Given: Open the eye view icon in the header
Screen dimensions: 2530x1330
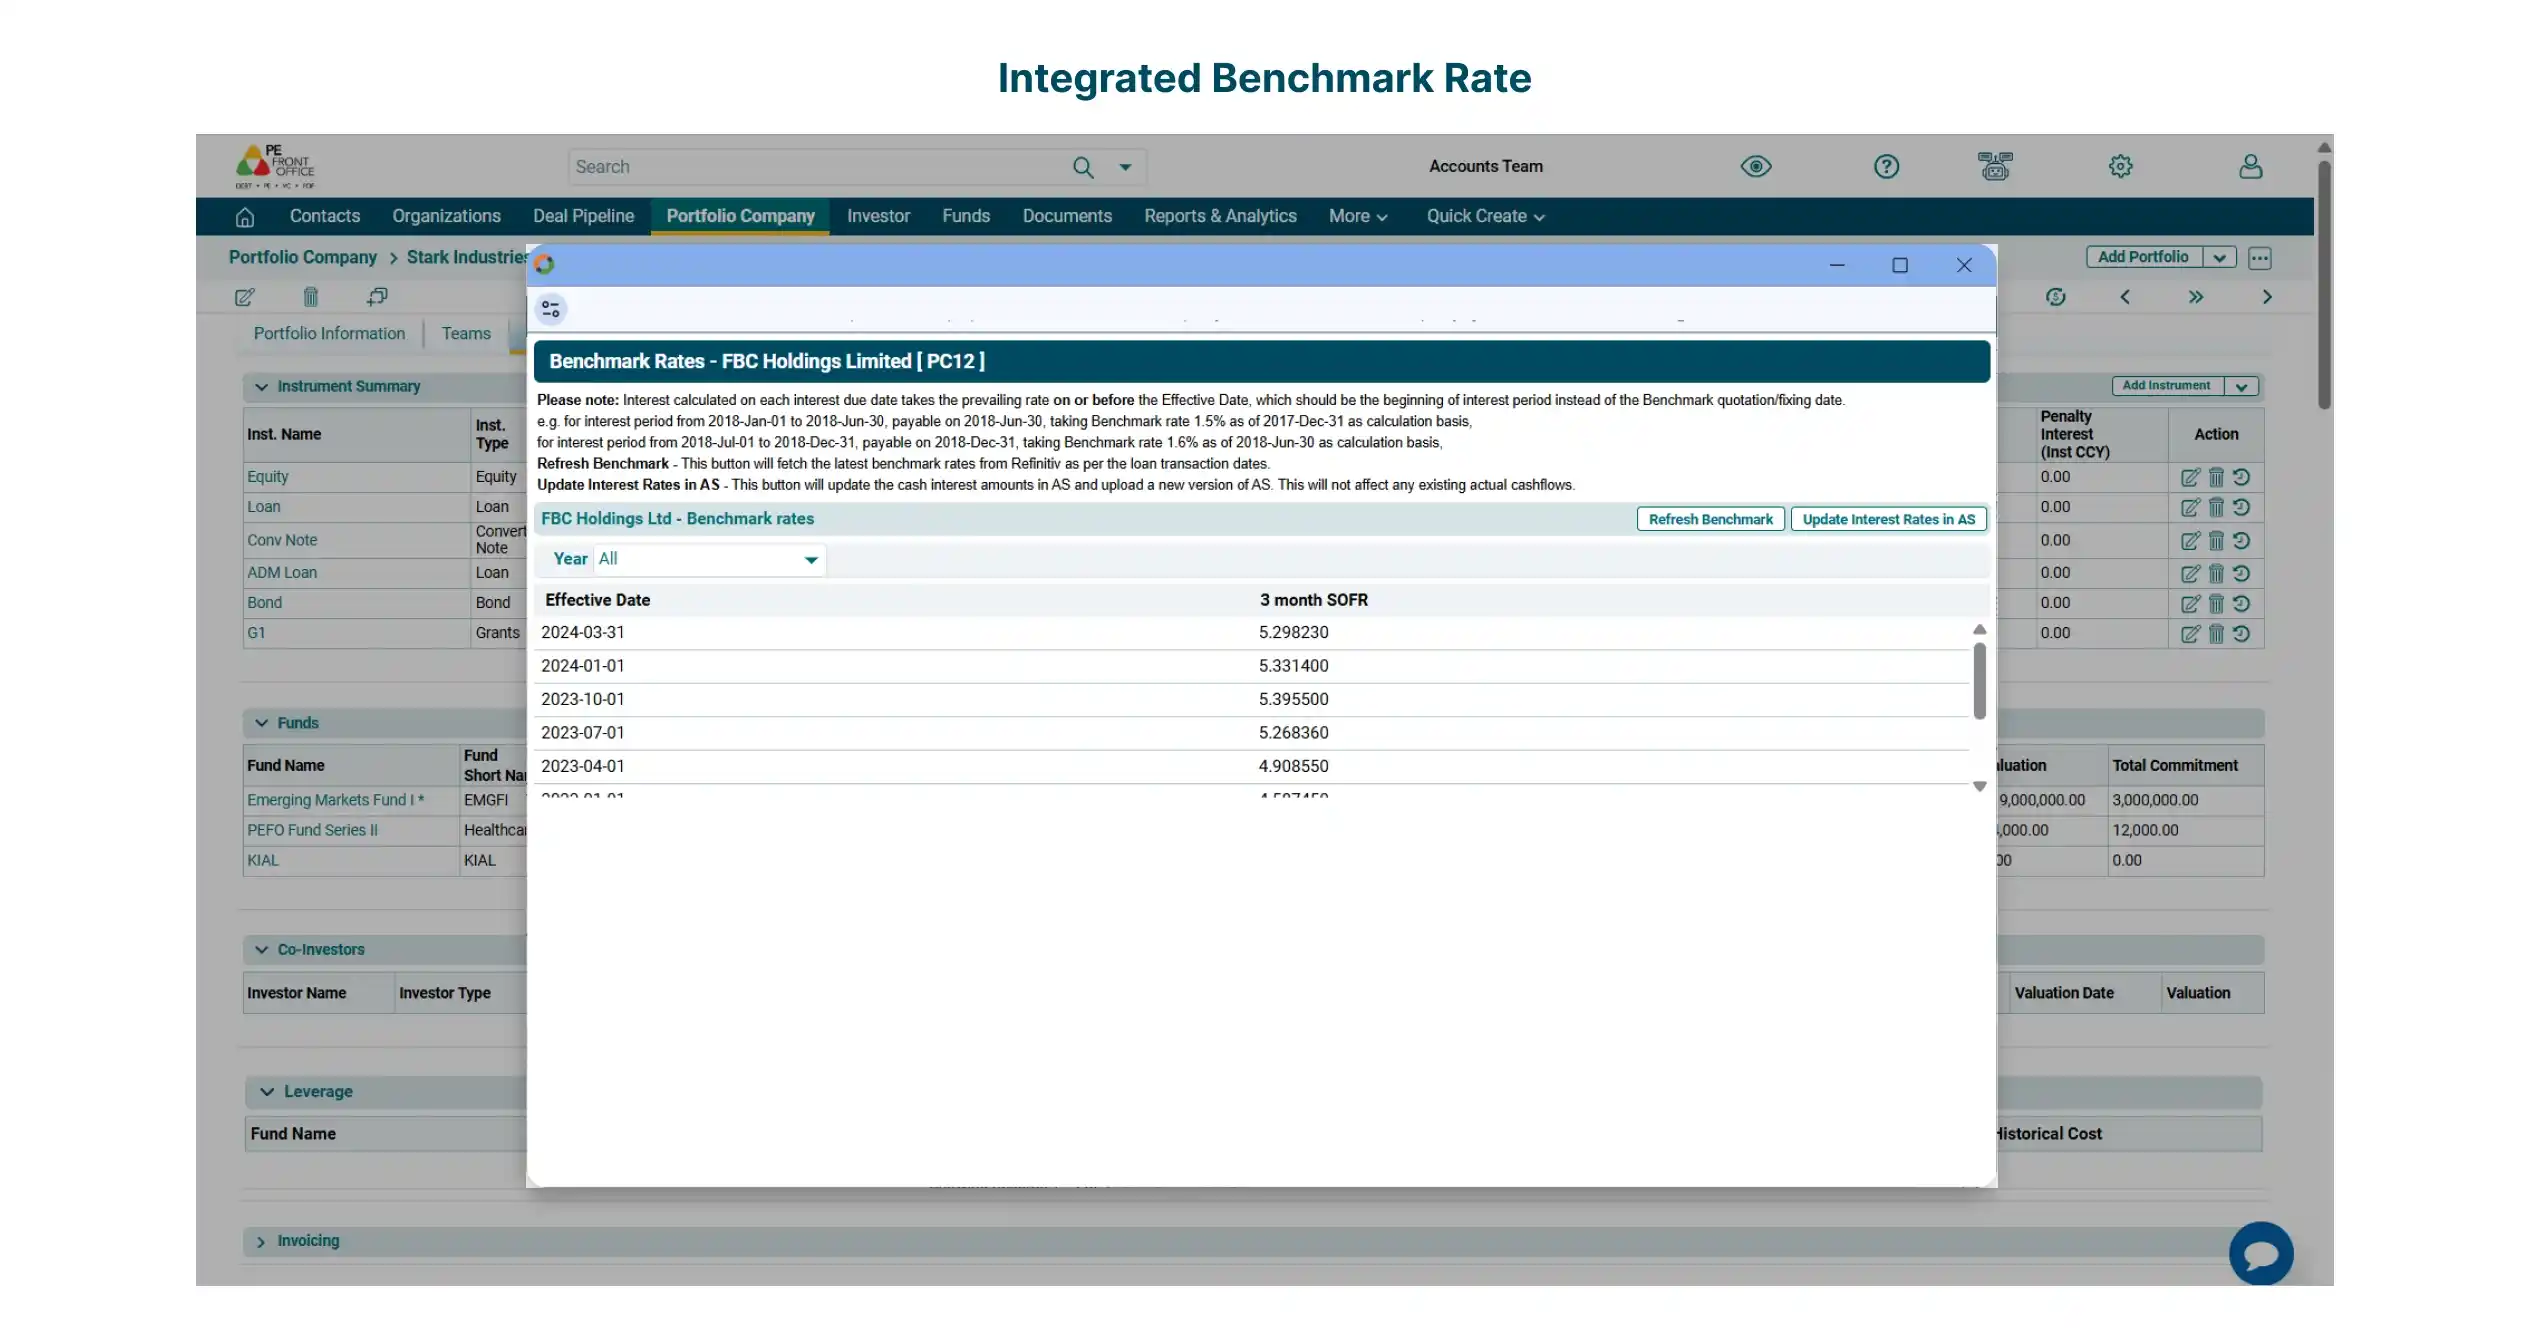Looking at the screenshot, I should 1756,166.
